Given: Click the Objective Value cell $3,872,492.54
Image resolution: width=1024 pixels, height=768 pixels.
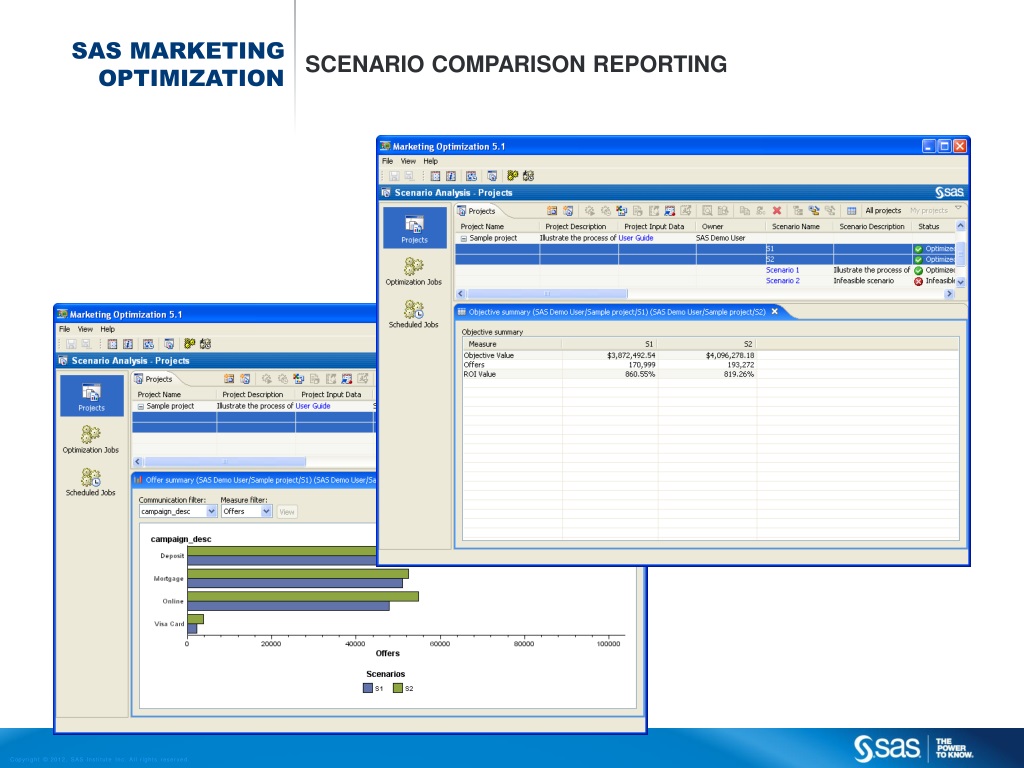Looking at the screenshot, I should [631, 356].
